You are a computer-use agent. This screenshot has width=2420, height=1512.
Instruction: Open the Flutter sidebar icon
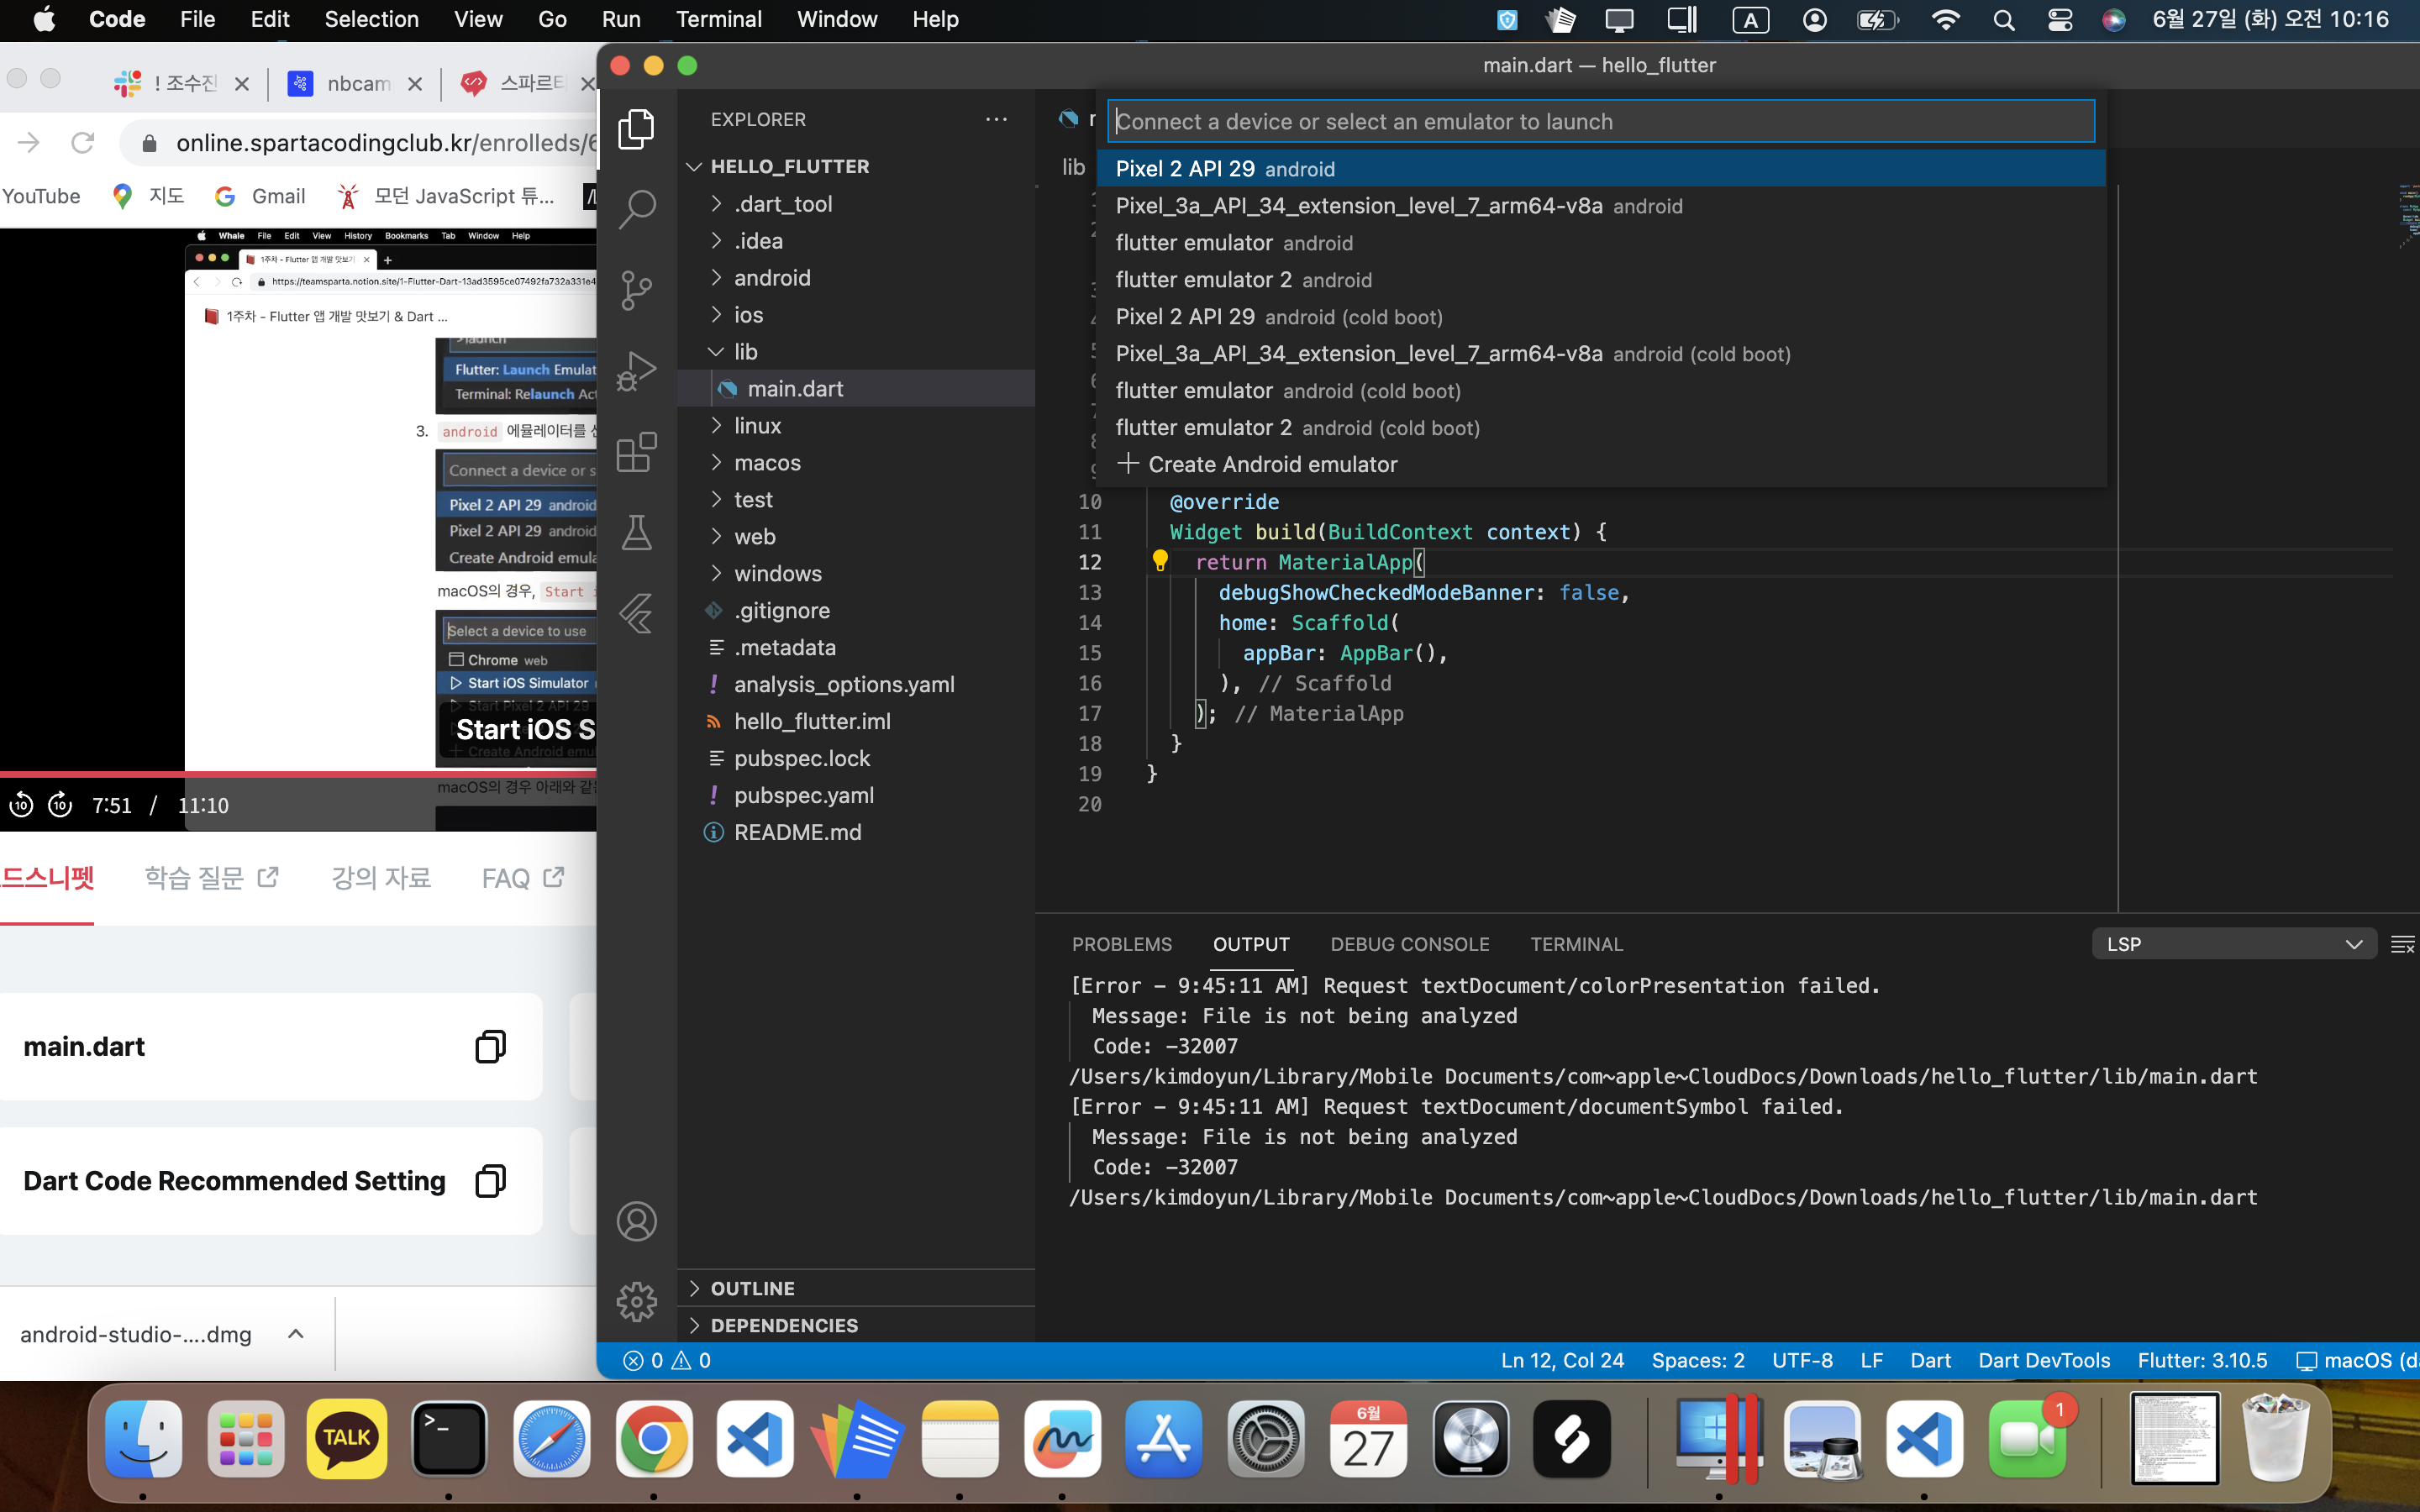click(x=636, y=613)
